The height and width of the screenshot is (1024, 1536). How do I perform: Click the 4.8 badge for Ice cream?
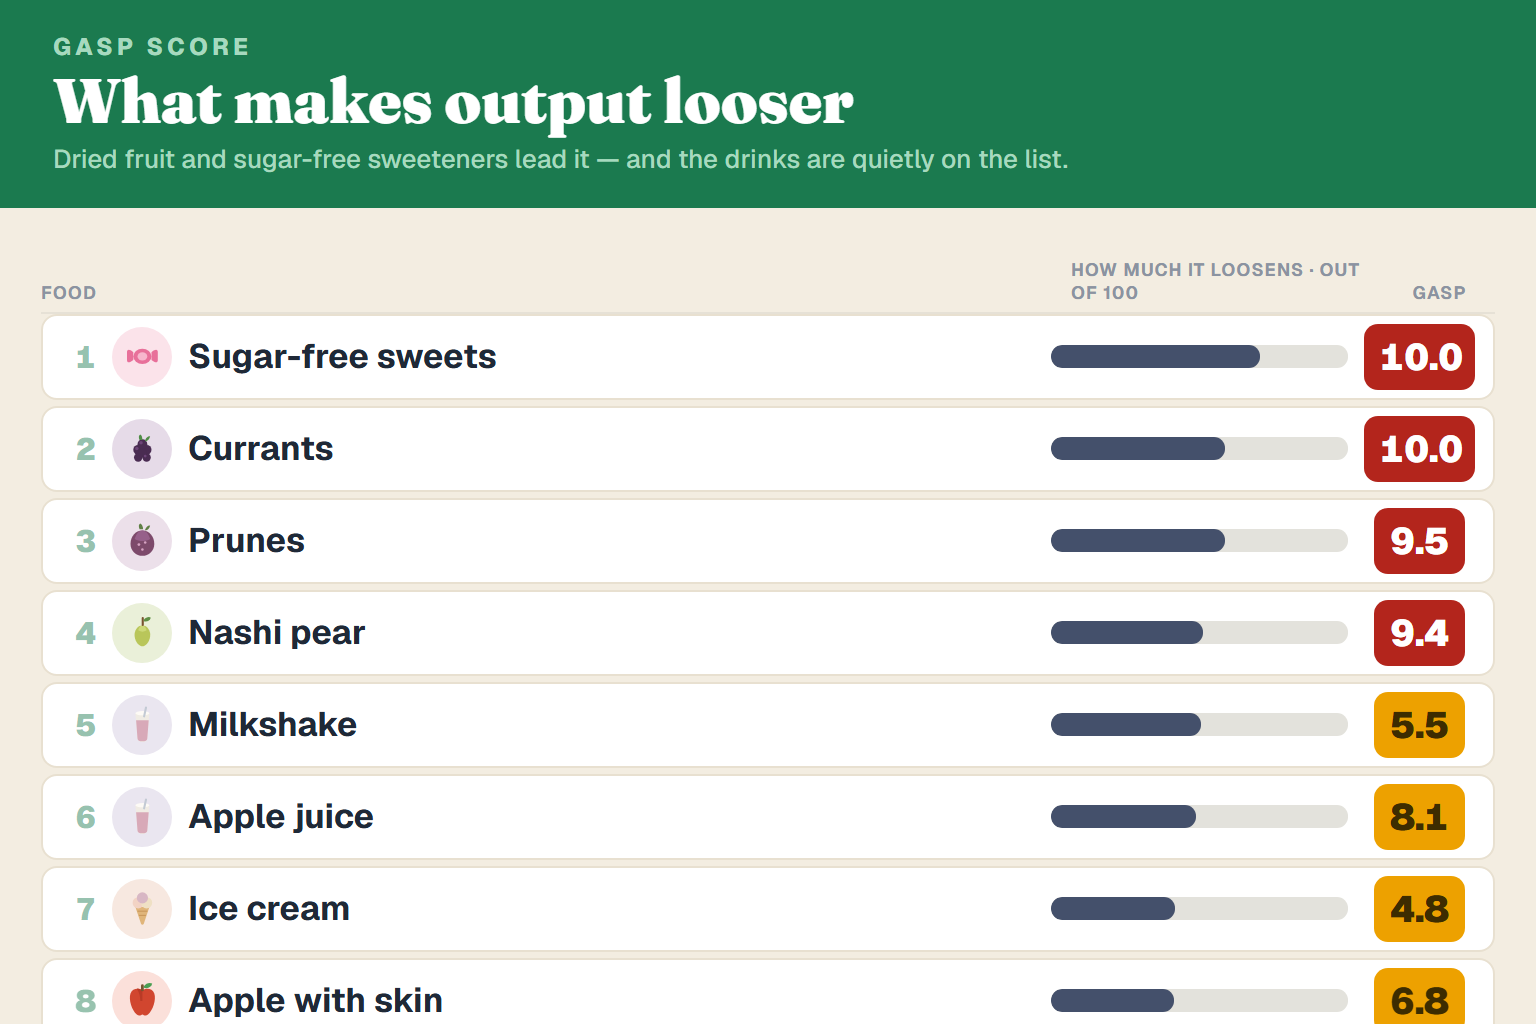pos(1419,909)
